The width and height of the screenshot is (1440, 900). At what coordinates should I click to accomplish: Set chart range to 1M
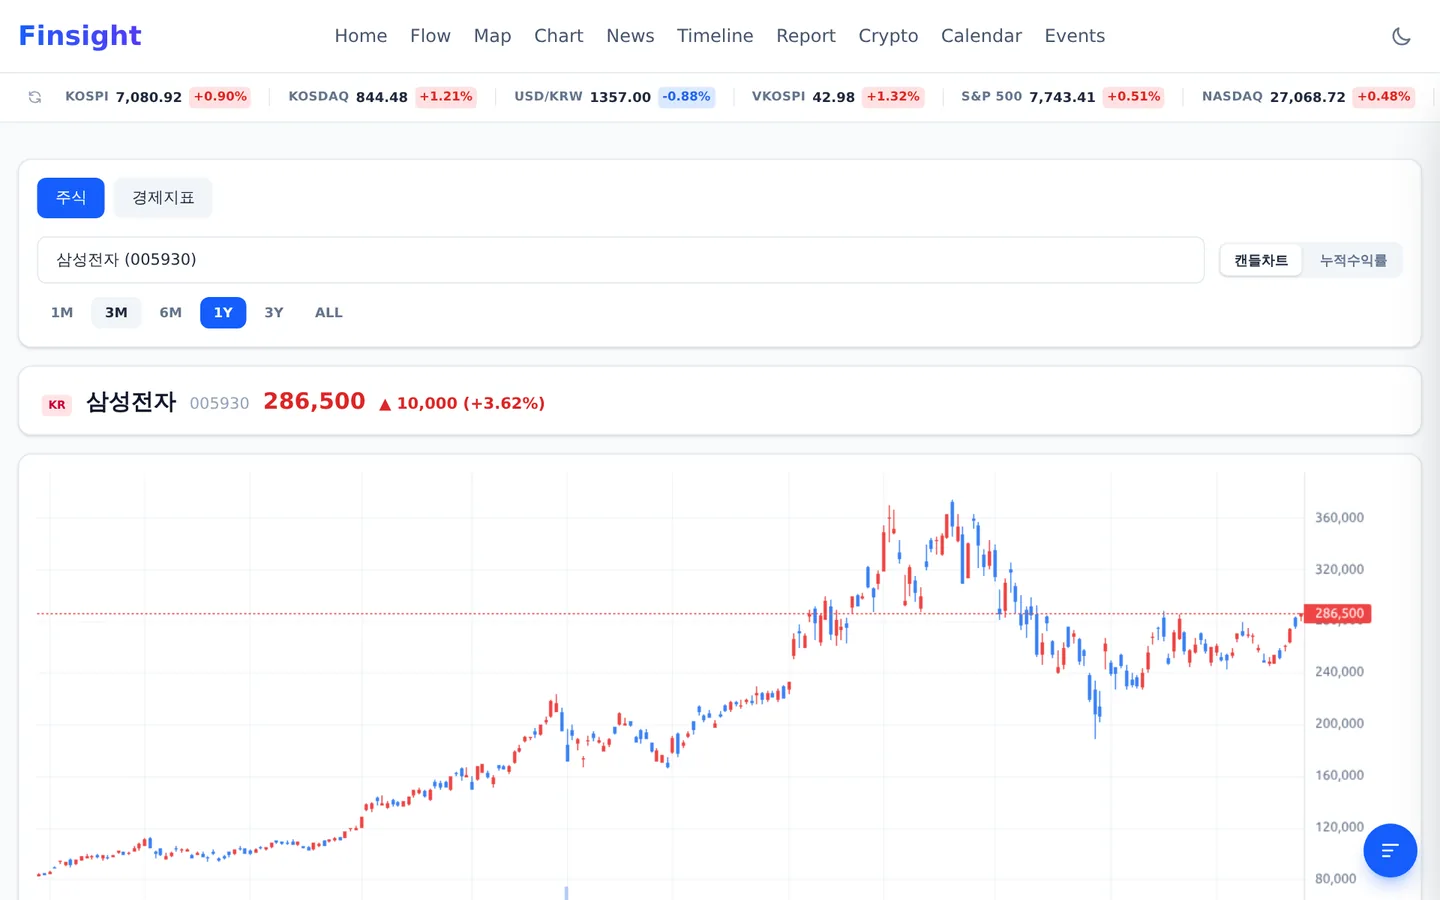62,313
